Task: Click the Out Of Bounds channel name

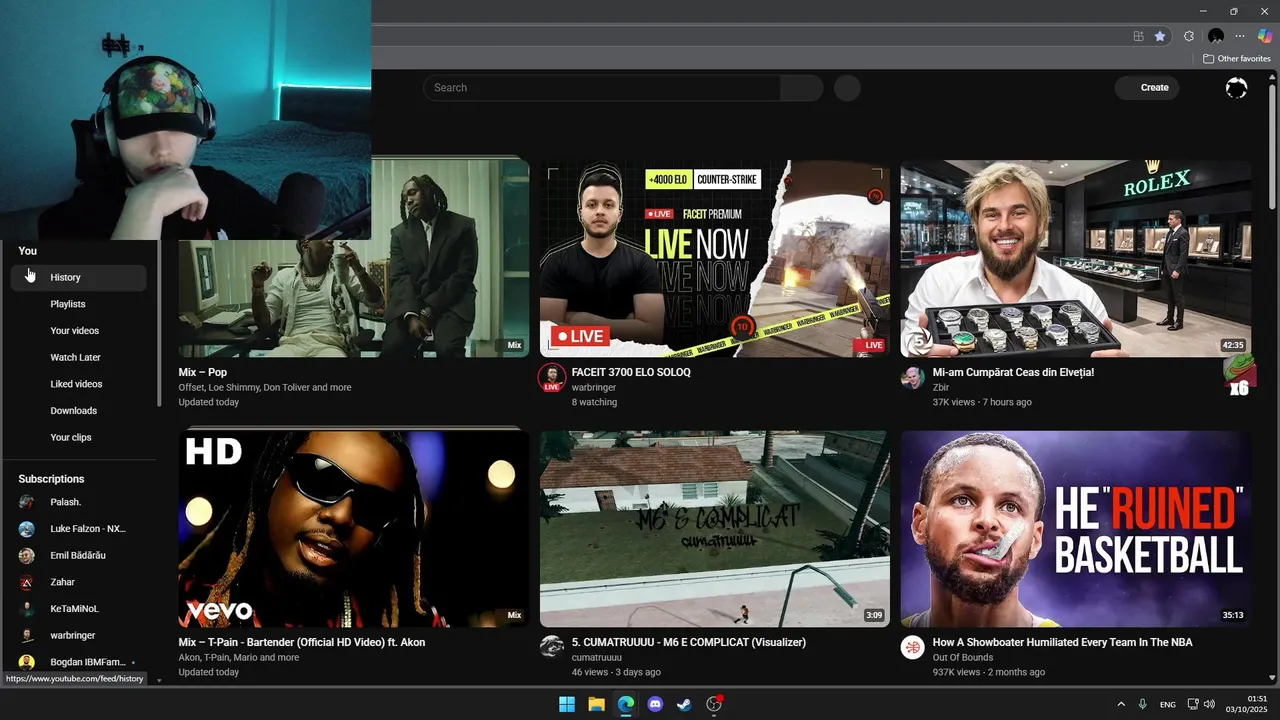Action: pos(963,658)
